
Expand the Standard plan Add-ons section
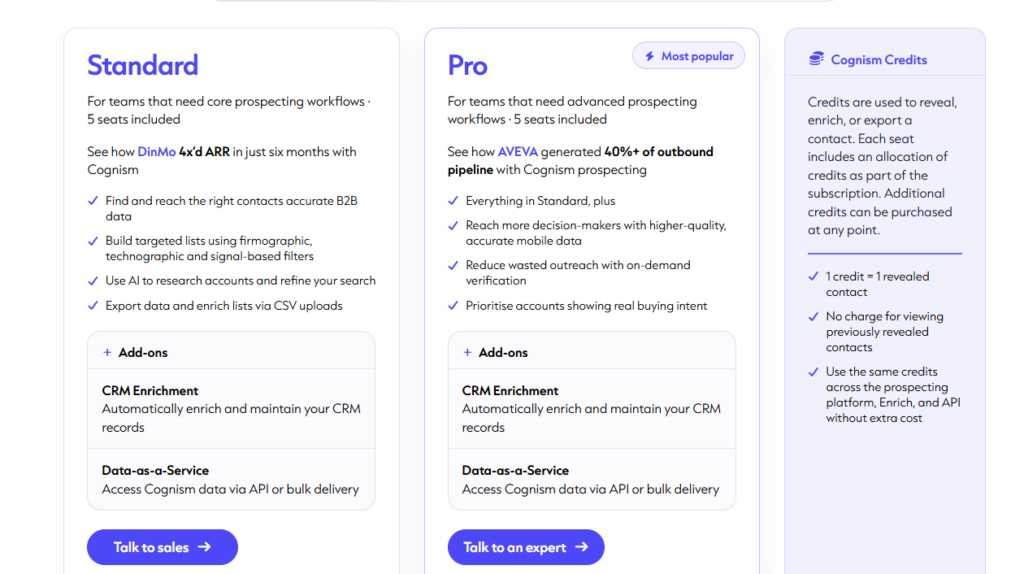231,352
